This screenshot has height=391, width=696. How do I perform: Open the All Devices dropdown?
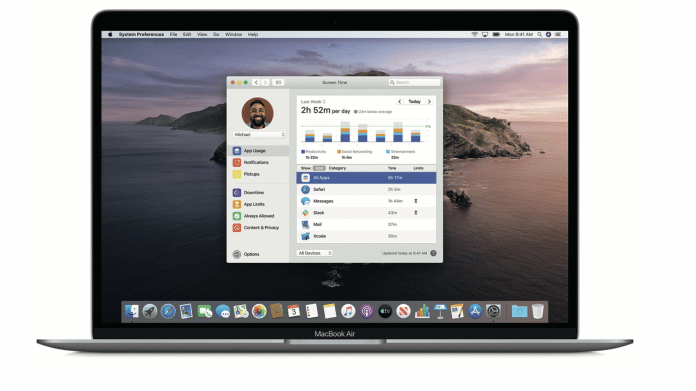pos(315,253)
